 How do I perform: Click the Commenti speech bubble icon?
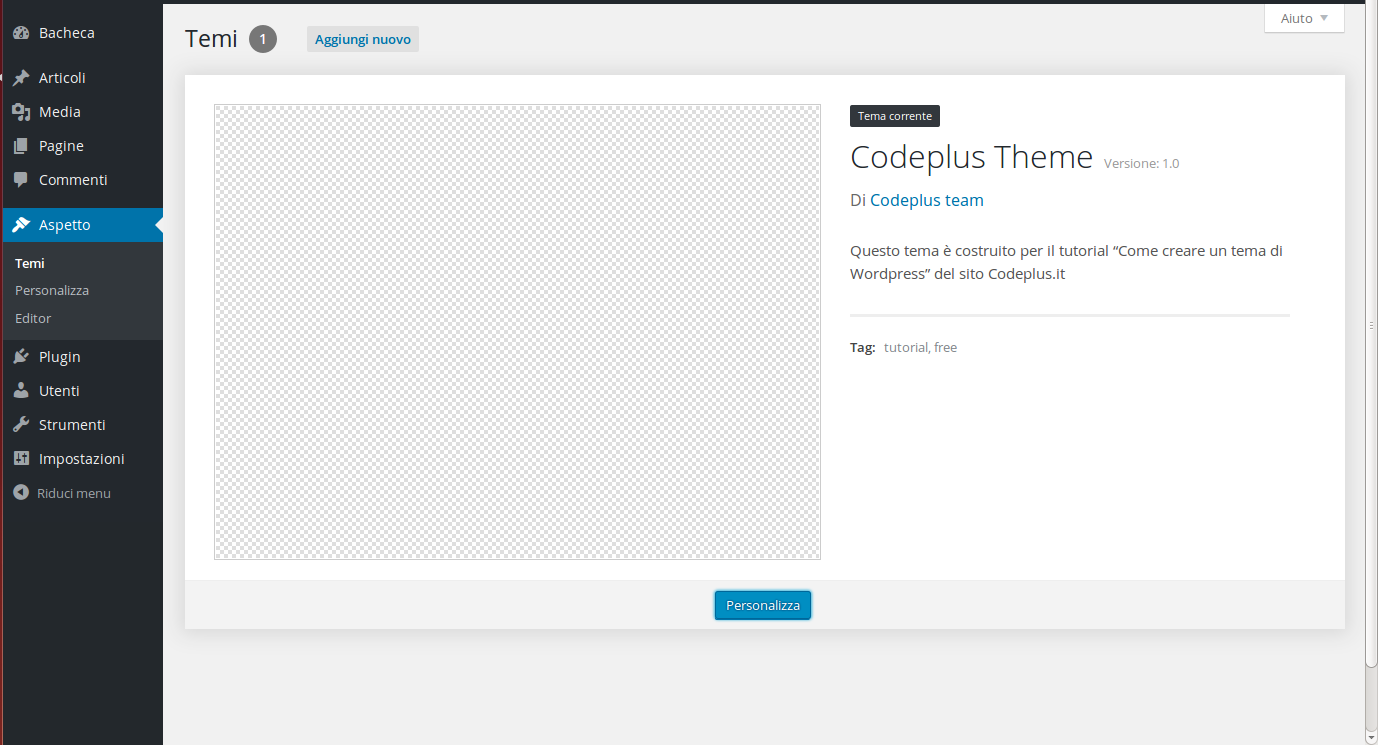pos(21,180)
